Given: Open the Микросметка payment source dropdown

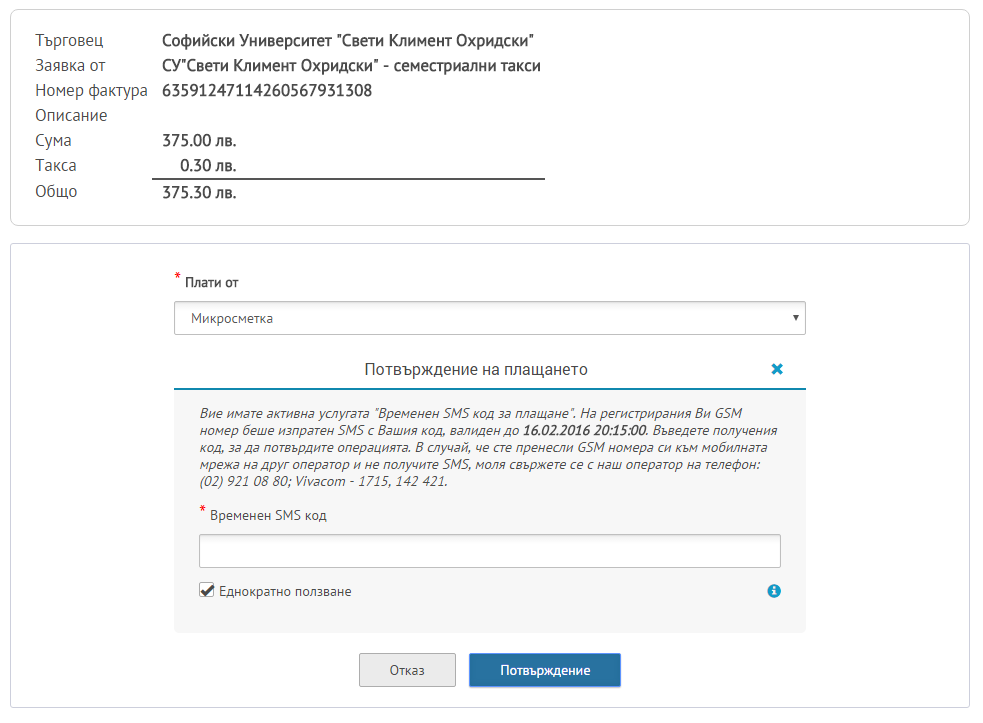Looking at the screenshot, I should [x=490, y=318].
